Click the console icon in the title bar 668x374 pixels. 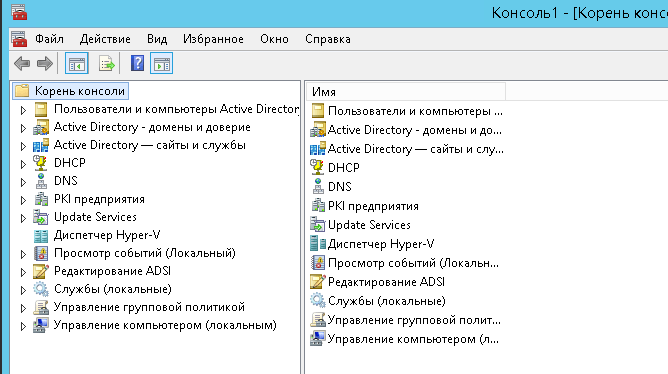19,12
